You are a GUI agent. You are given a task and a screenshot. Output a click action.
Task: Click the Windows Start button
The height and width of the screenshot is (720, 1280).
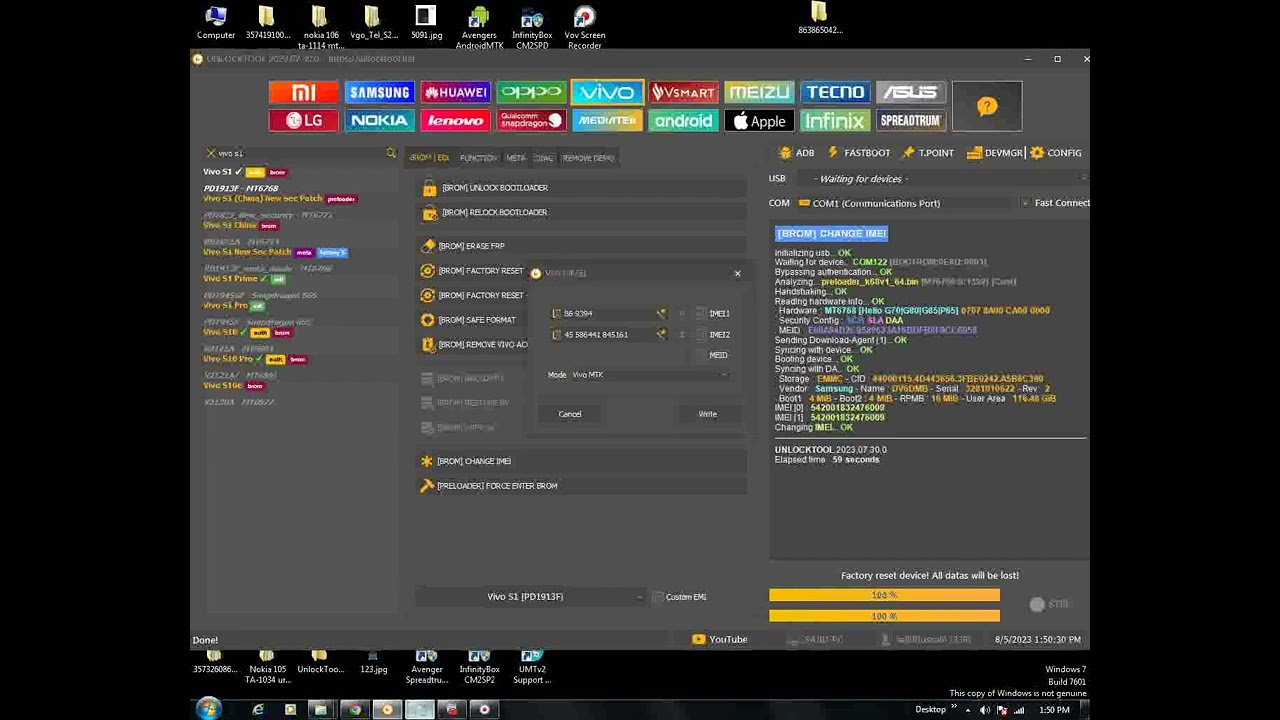click(208, 710)
